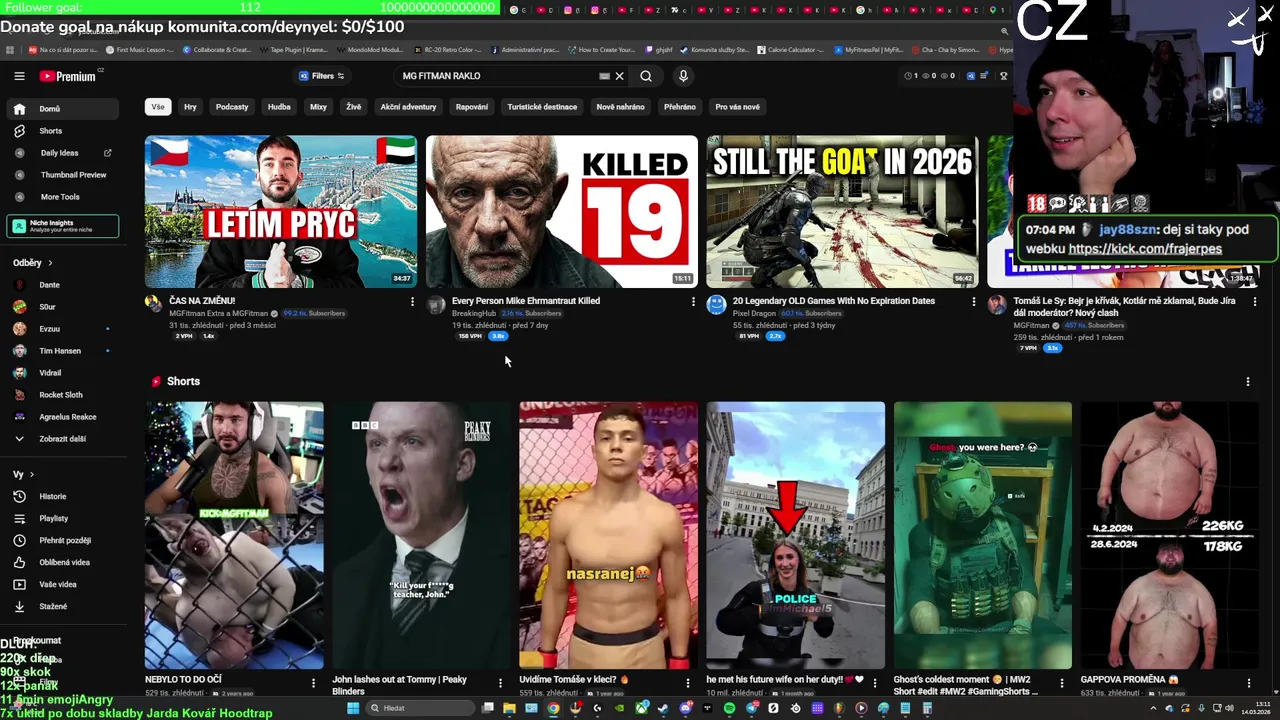Image resolution: width=1280 pixels, height=720 pixels.
Task: Click the YouTube Premium logo
Action: coord(68,76)
